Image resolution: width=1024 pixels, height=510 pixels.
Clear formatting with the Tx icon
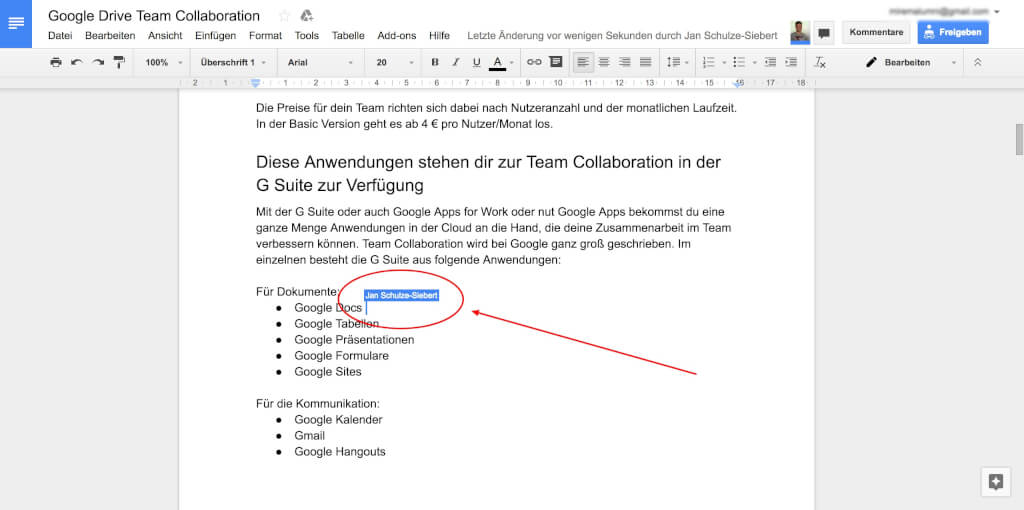(x=820, y=62)
